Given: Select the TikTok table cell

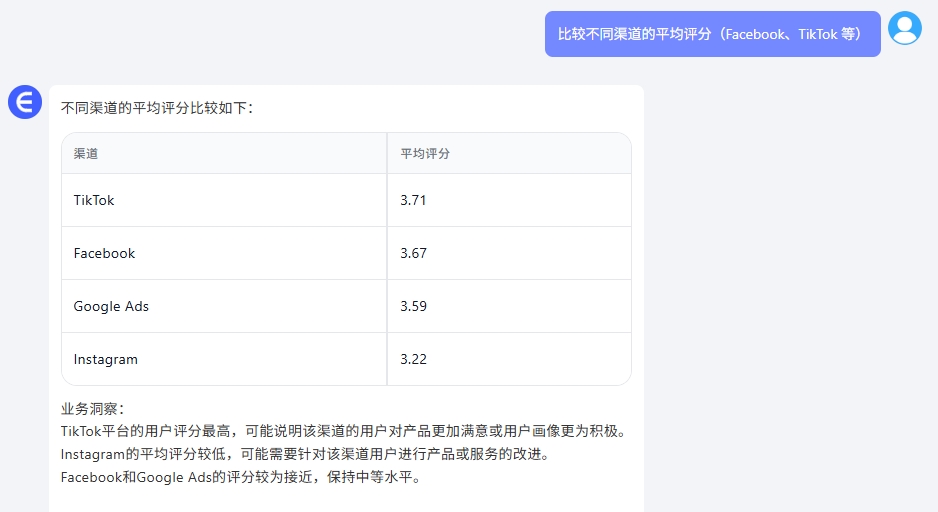Looking at the screenshot, I should pyautogui.click(x=224, y=200).
